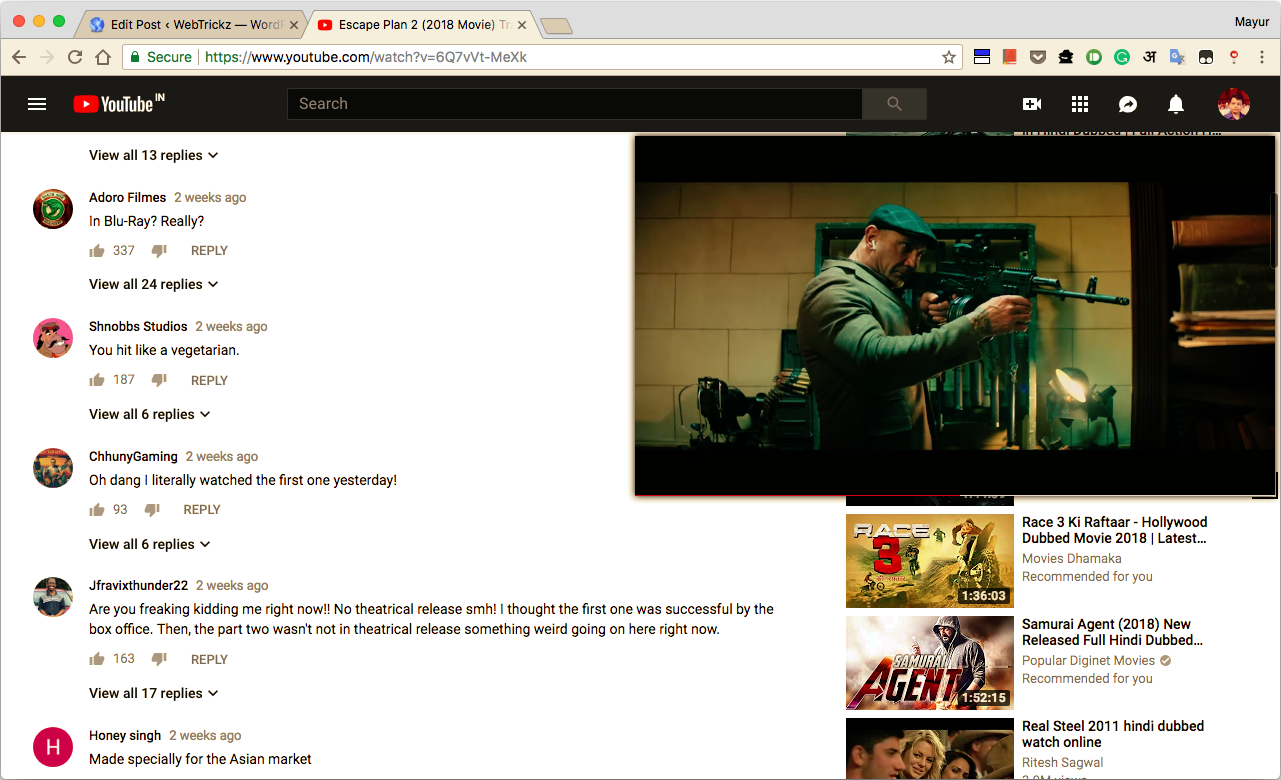Screen dimensions: 1281x780
Task: Open the YouTube share messages icon
Action: [x=1128, y=104]
